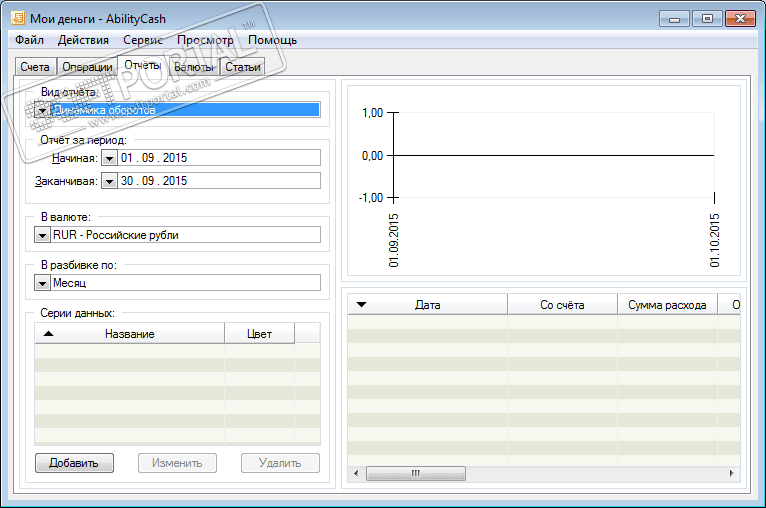Screen dimensions: 766x508
Task: Click the start date field 01.09.2015
Action: click(x=219, y=158)
